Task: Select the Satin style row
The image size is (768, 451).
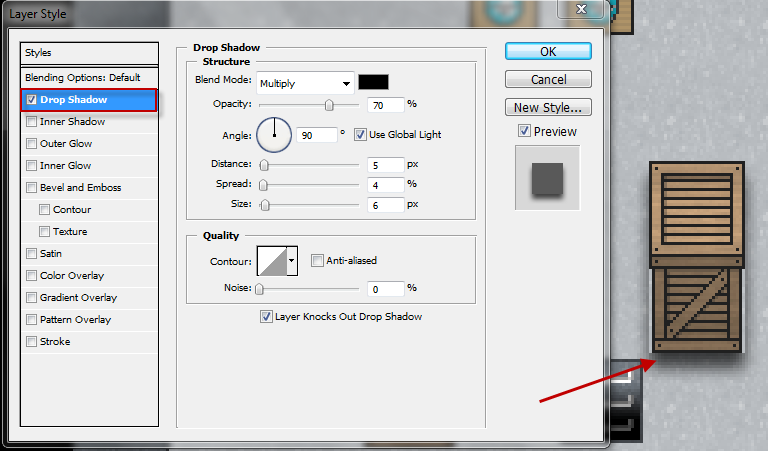Action: (89, 254)
